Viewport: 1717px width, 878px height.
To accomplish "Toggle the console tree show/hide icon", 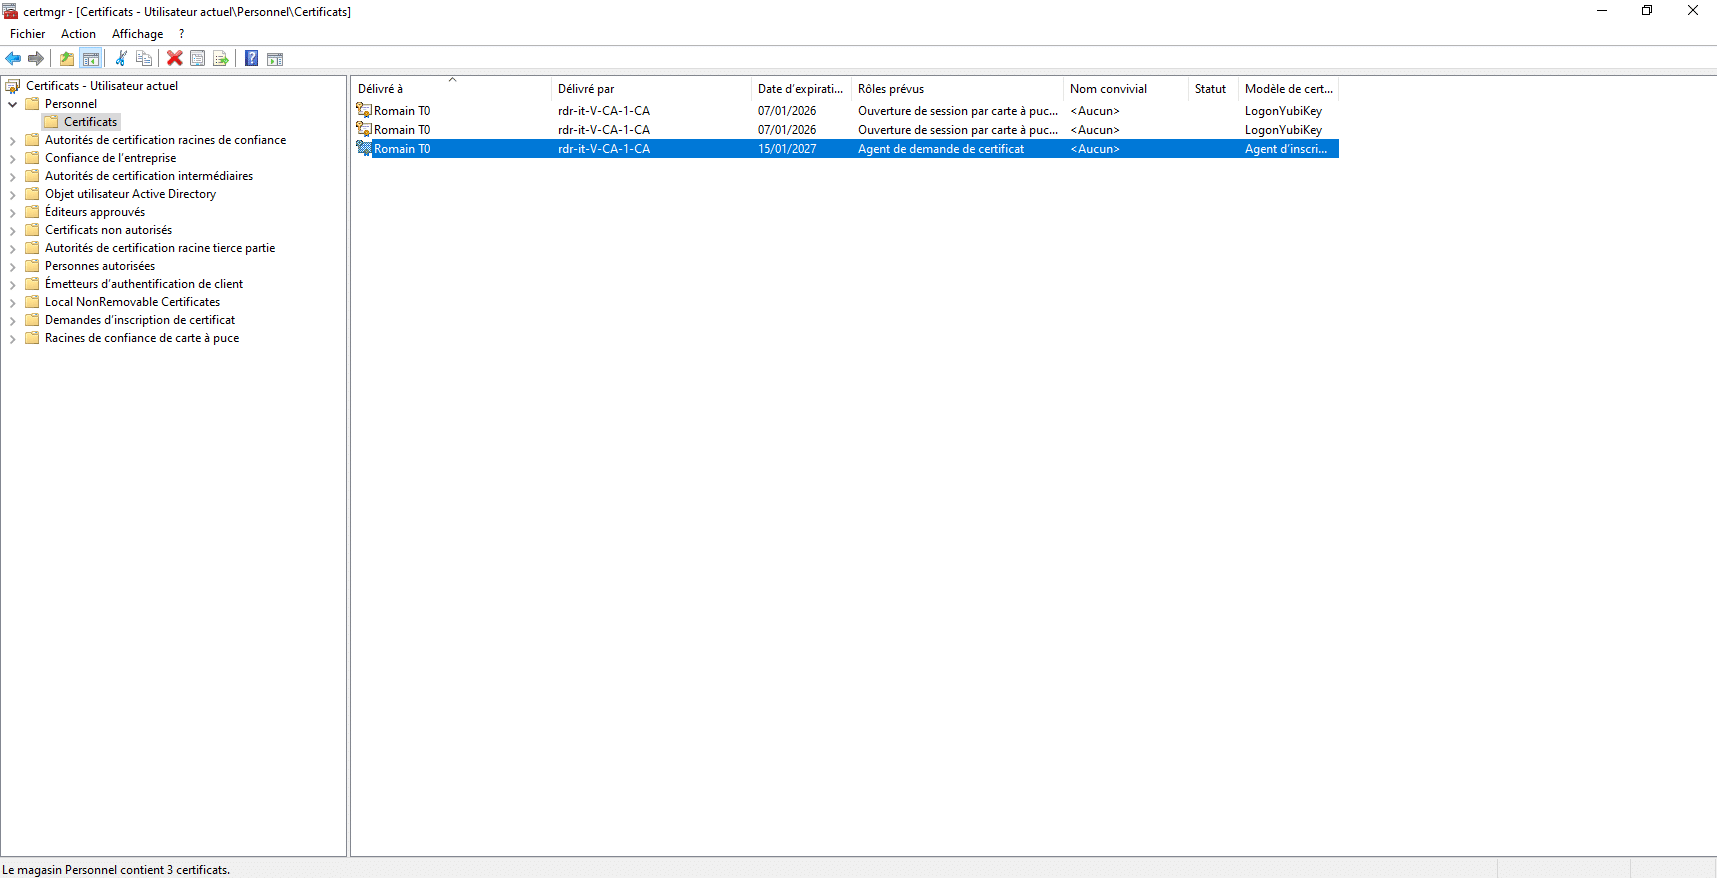I will tap(91, 59).
